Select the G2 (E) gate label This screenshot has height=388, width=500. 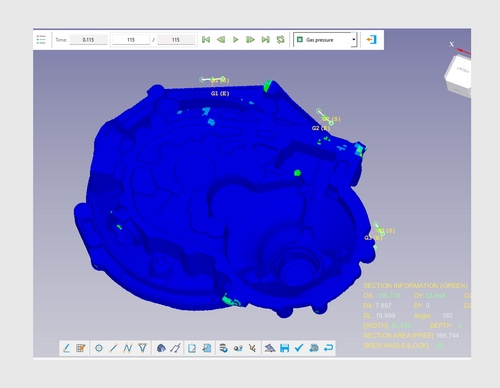point(321,128)
